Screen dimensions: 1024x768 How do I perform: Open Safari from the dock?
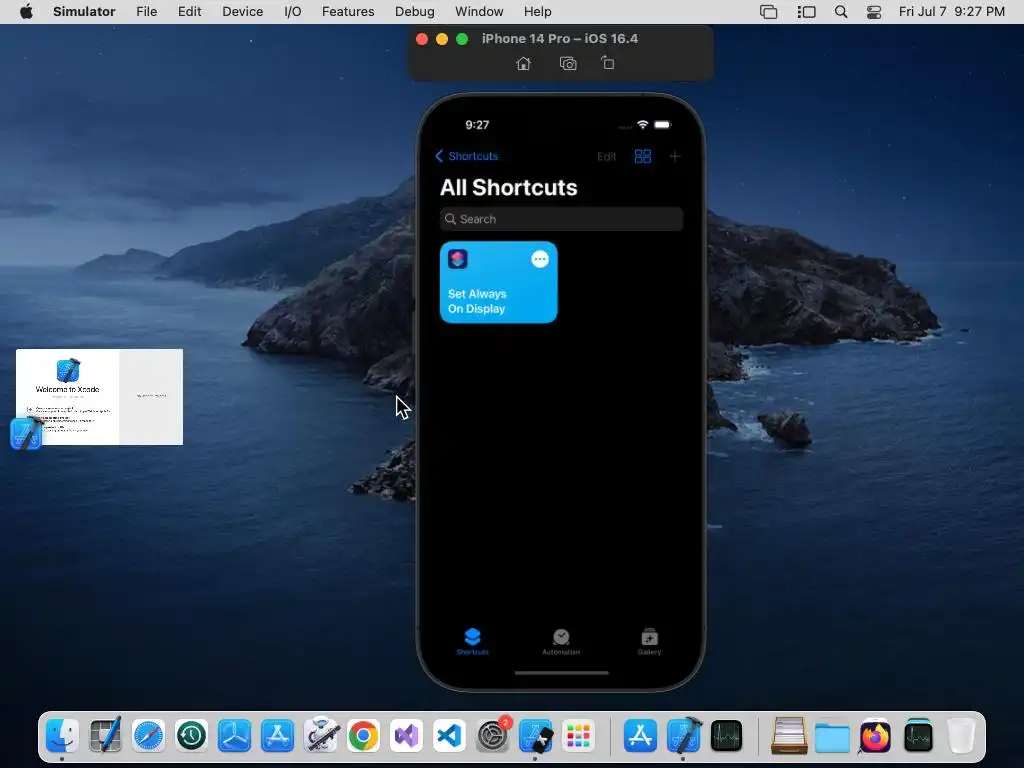[x=148, y=736]
